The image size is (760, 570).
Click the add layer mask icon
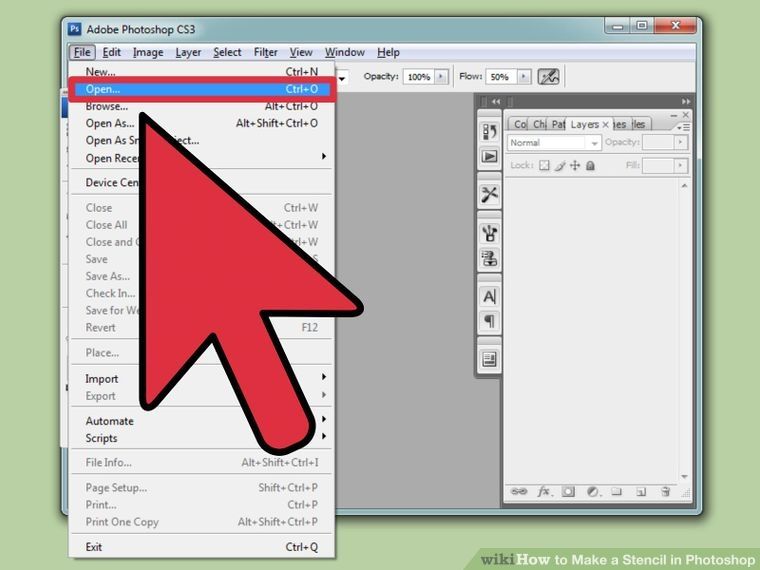coord(568,491)
